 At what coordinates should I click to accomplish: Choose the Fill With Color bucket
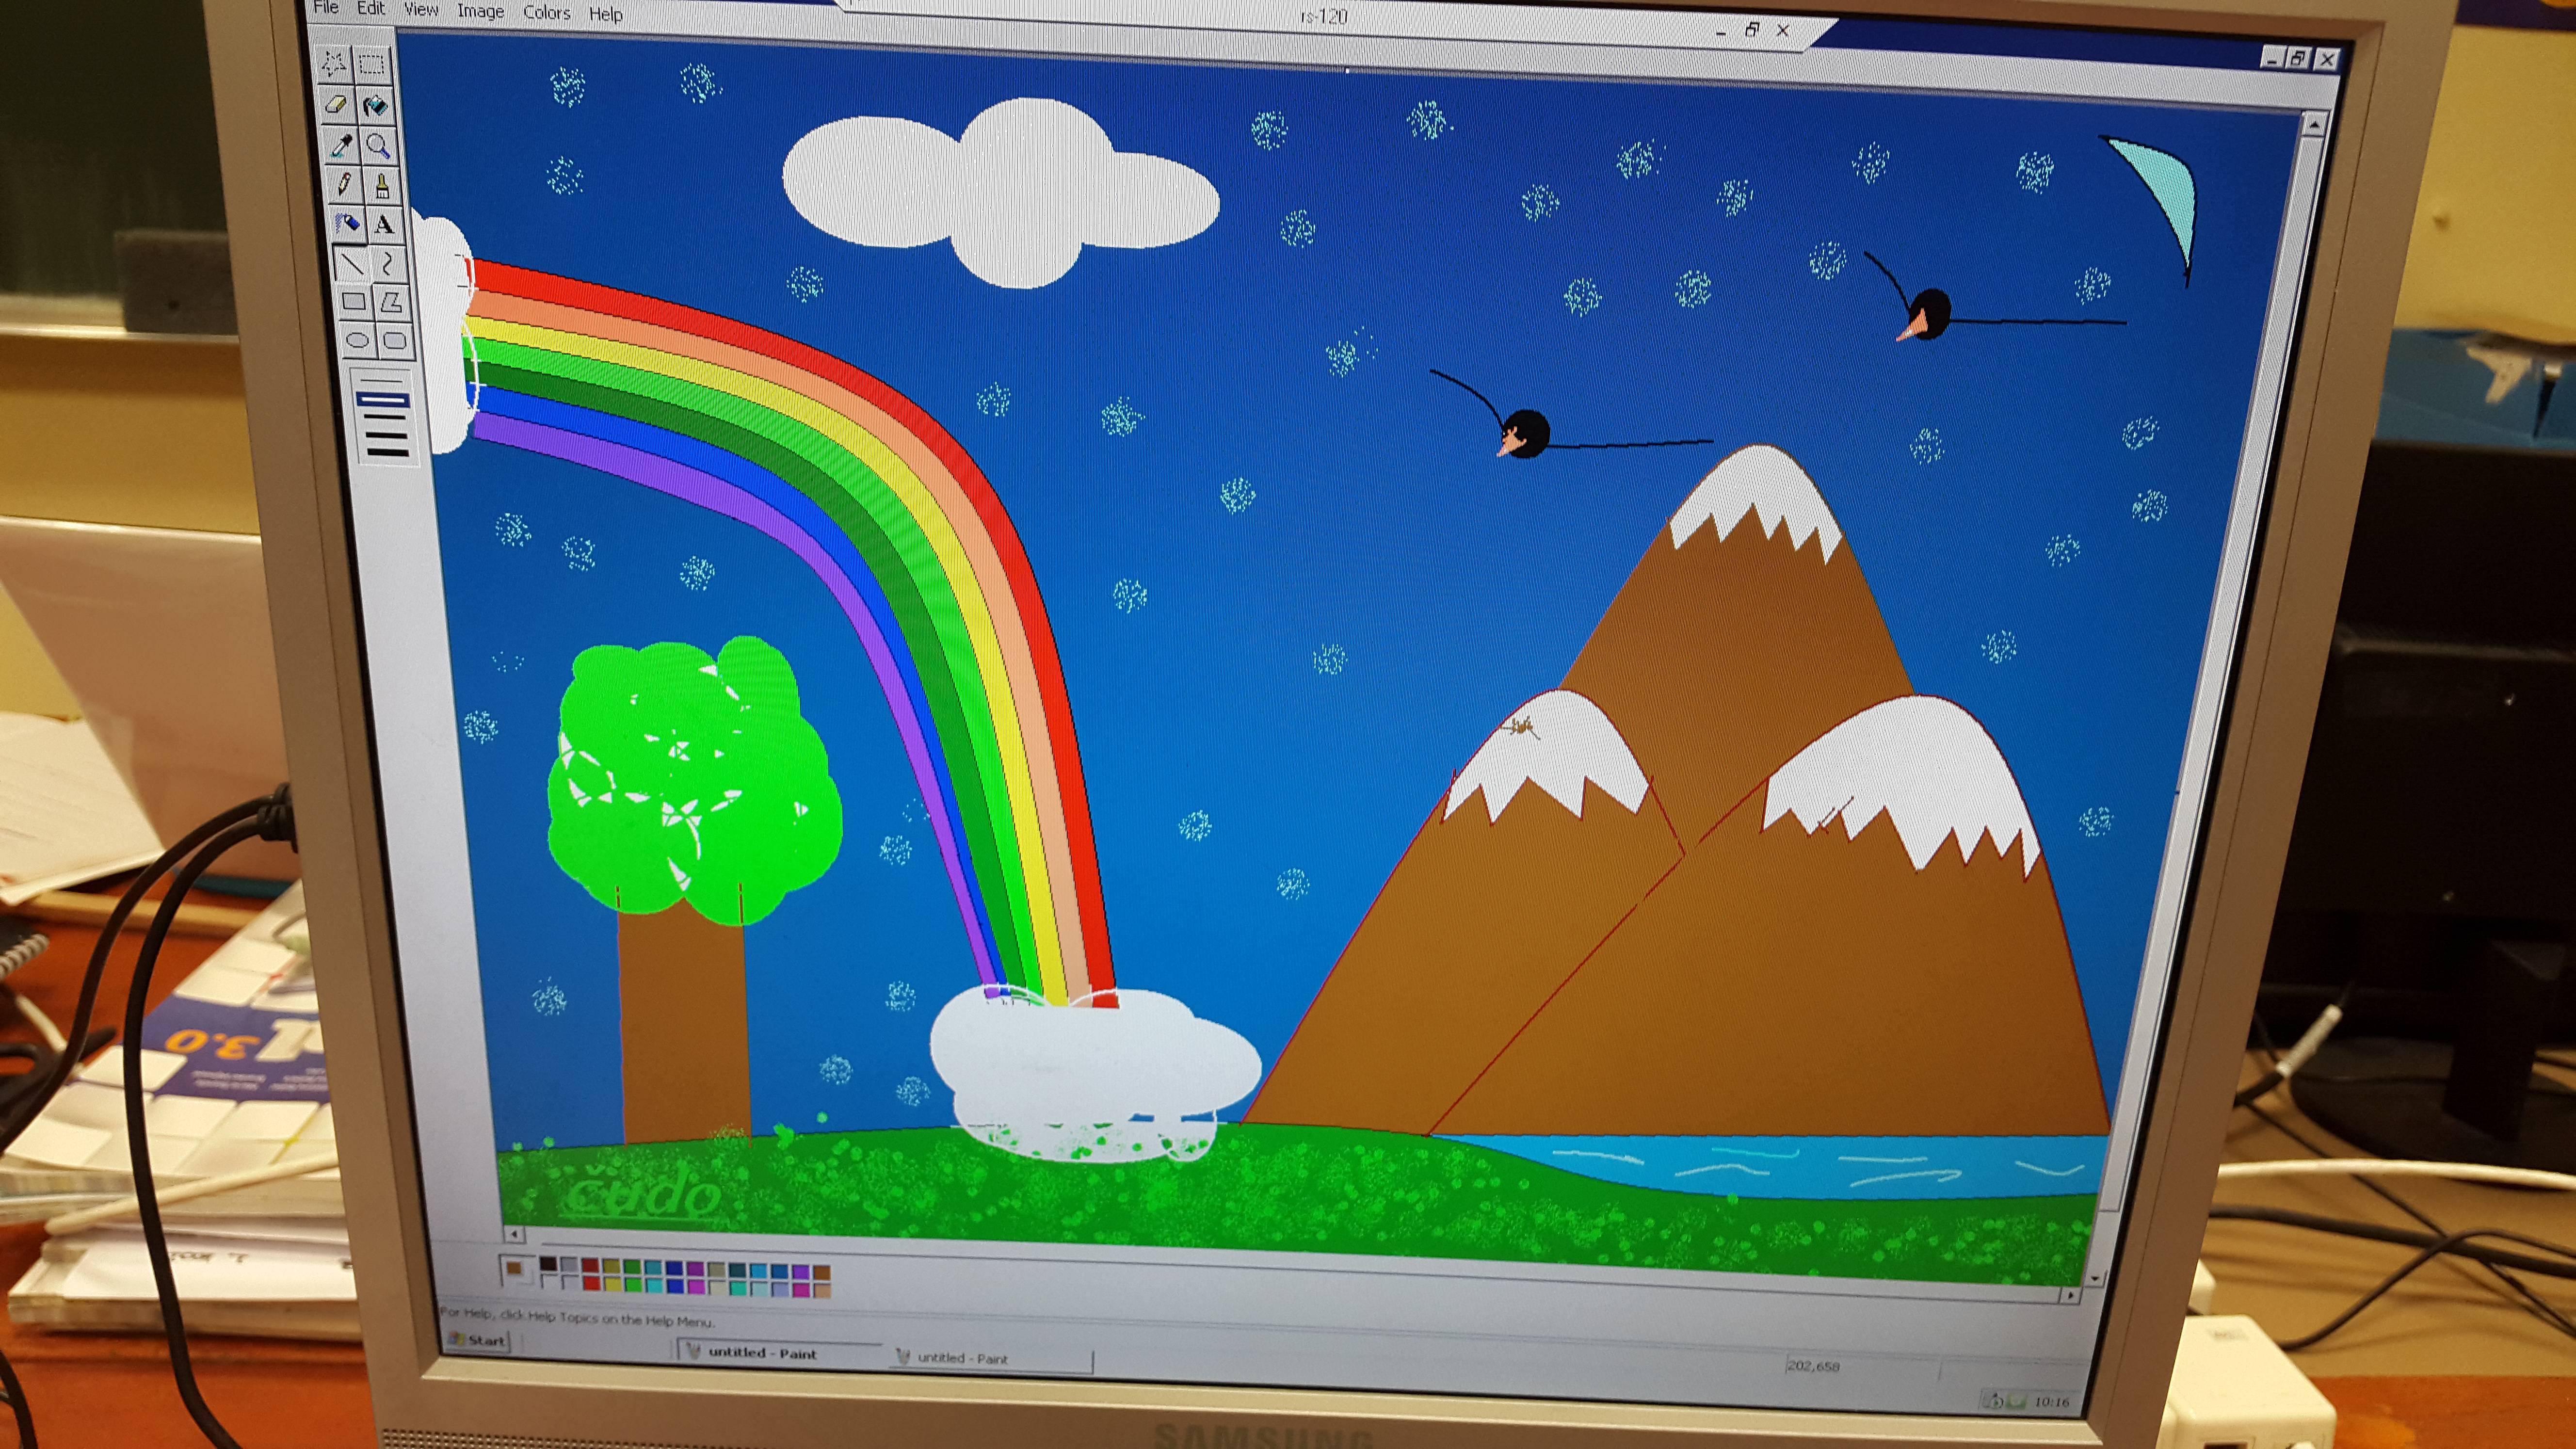coord(375,105)
